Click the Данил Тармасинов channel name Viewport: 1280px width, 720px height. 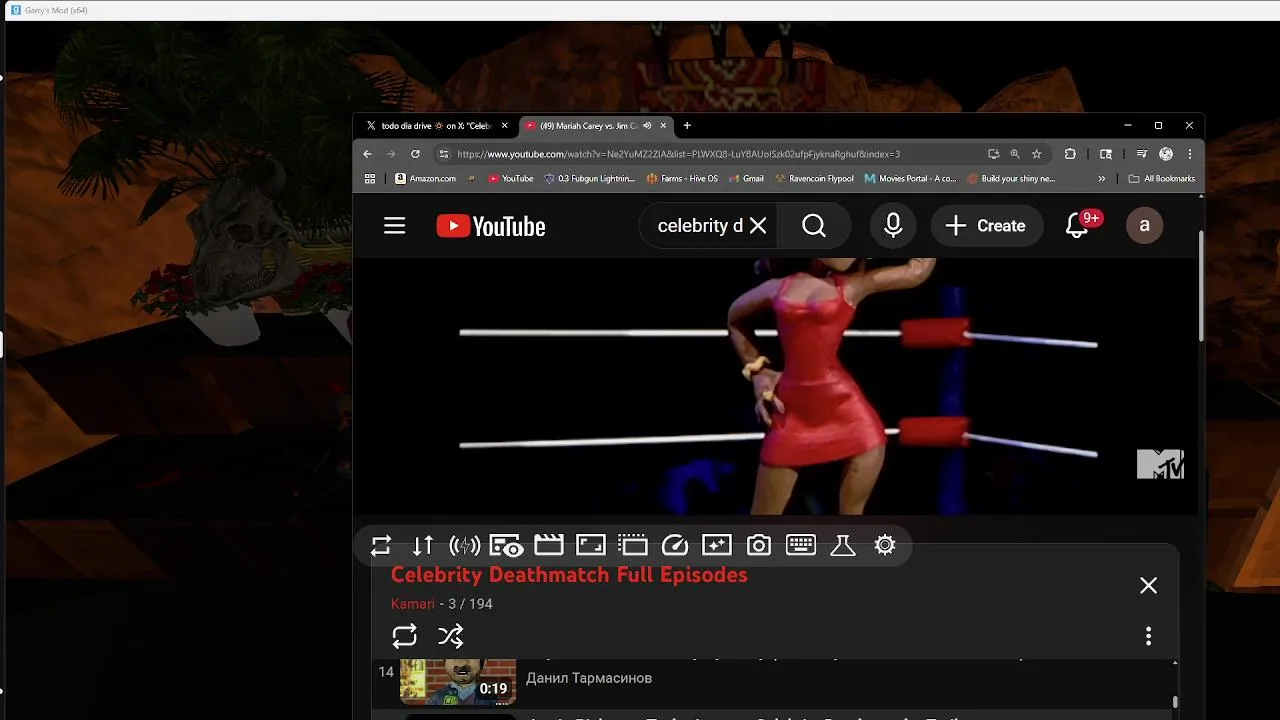tap(589, 678)
